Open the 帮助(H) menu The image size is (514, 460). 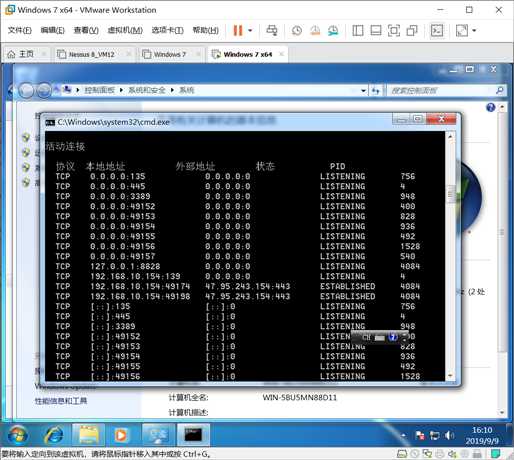(205, 30)
